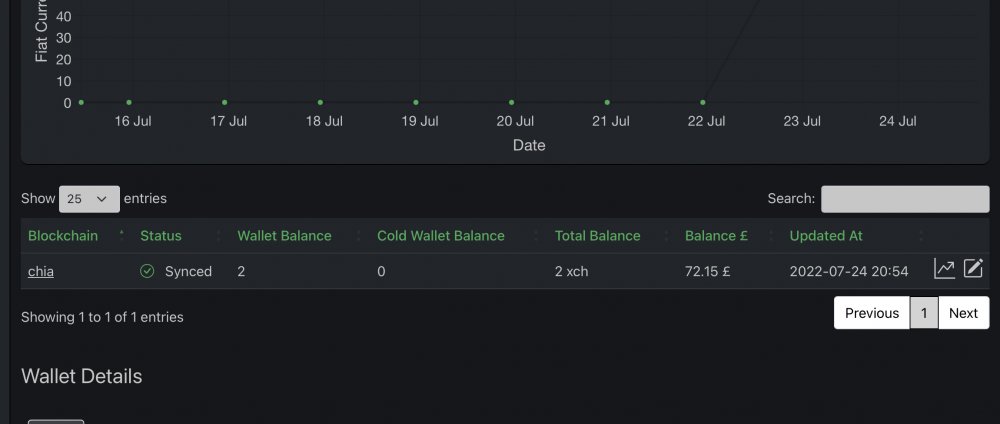Sort by Balance £ column
This screenshot has width=1000, height=424.
[x=716, y=236]
